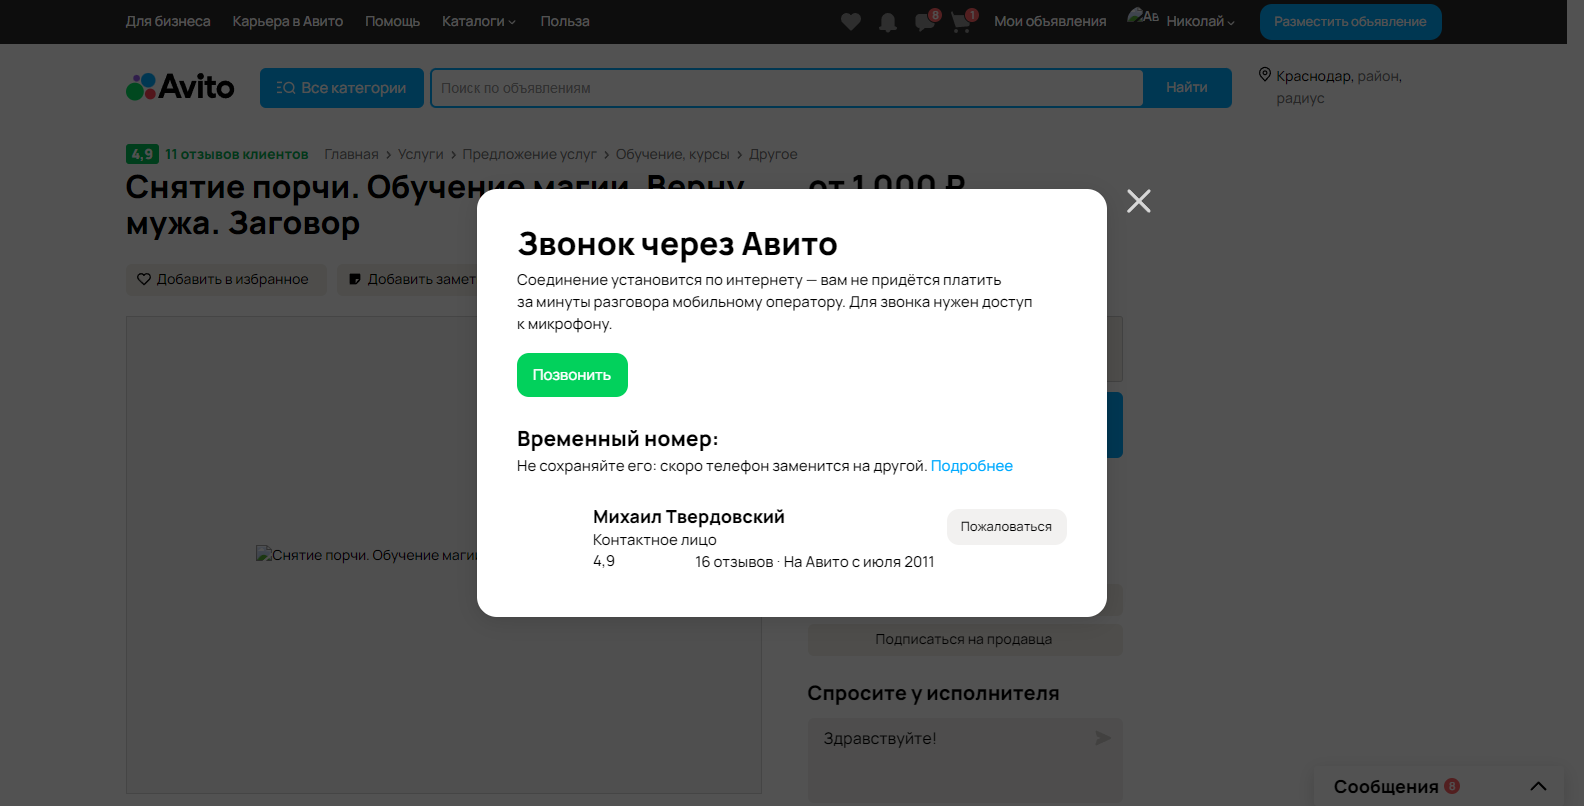Click the Разместить объявление button
This screenshot has width=1584, height=806.
pyautogui.click(x=1350, y=22)
